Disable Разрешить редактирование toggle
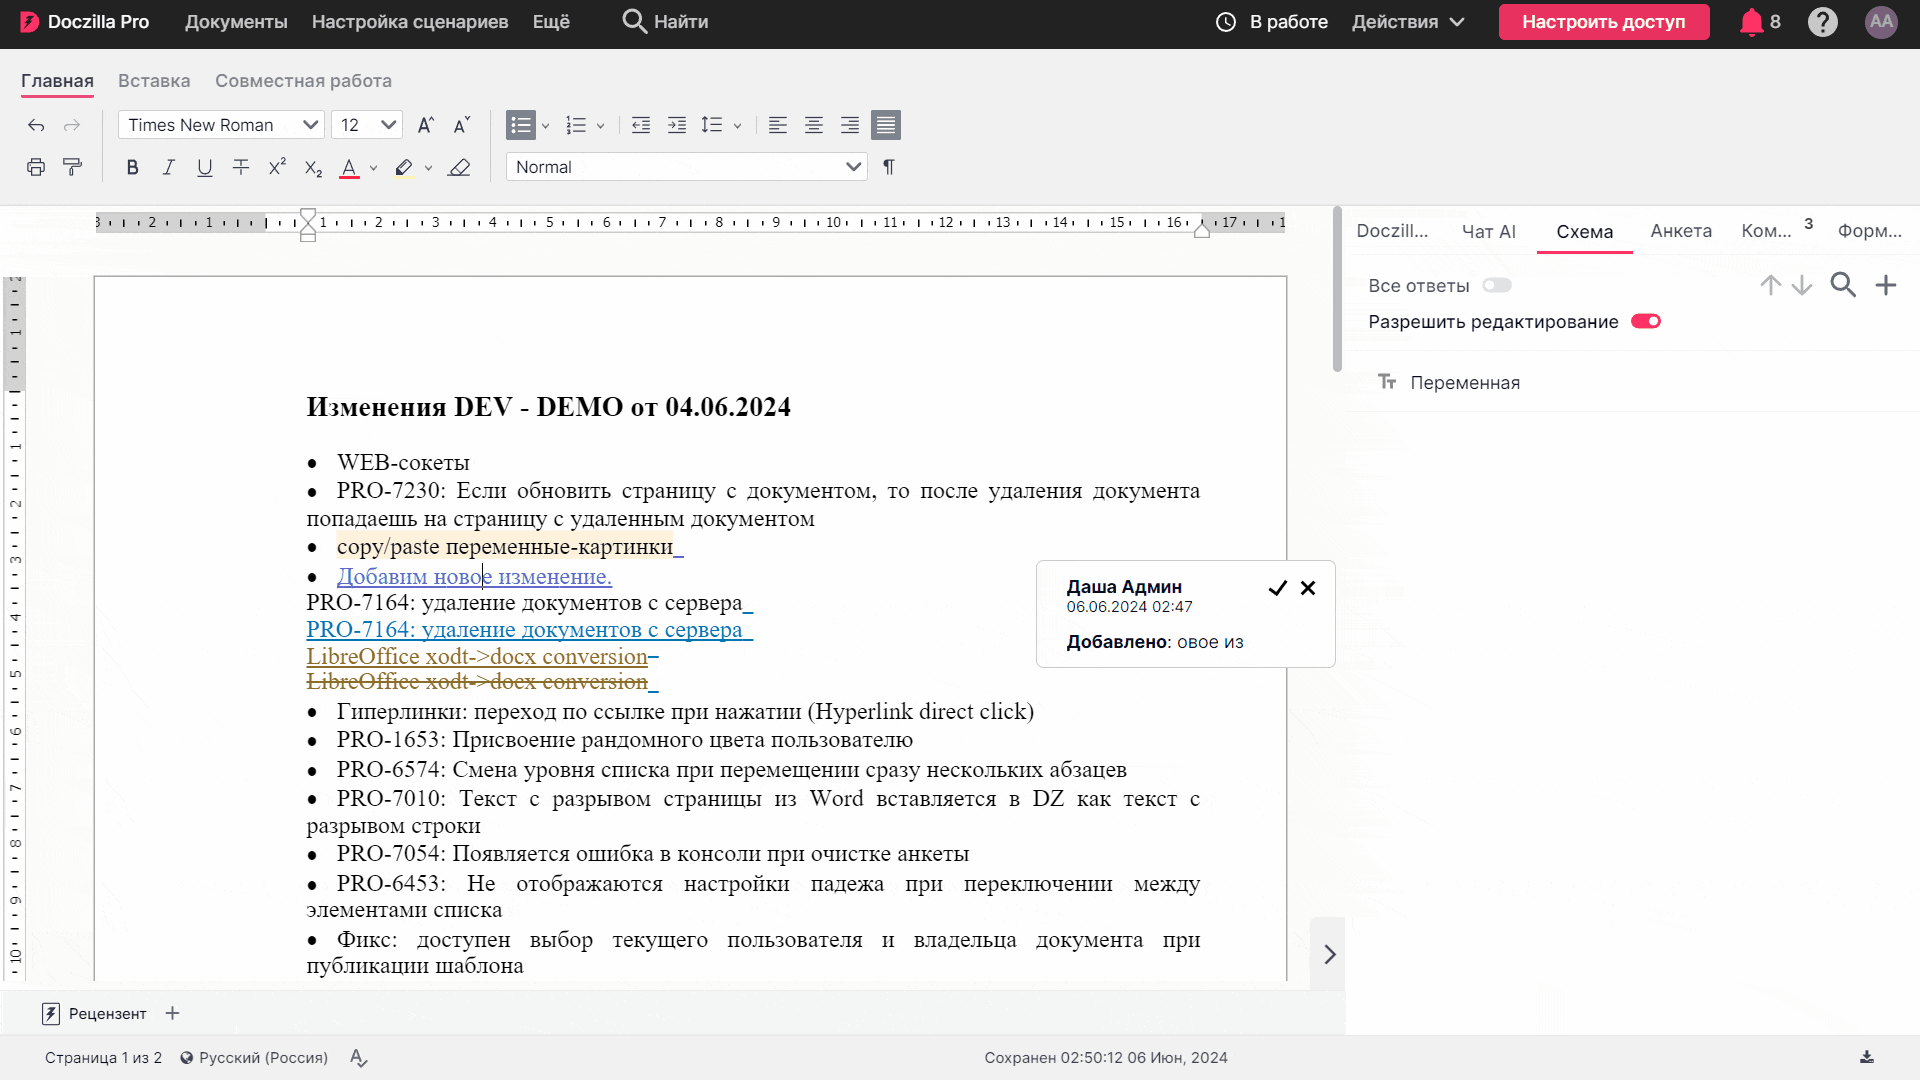The width and height of the screenshot is (1920, 1080). 1646,322
